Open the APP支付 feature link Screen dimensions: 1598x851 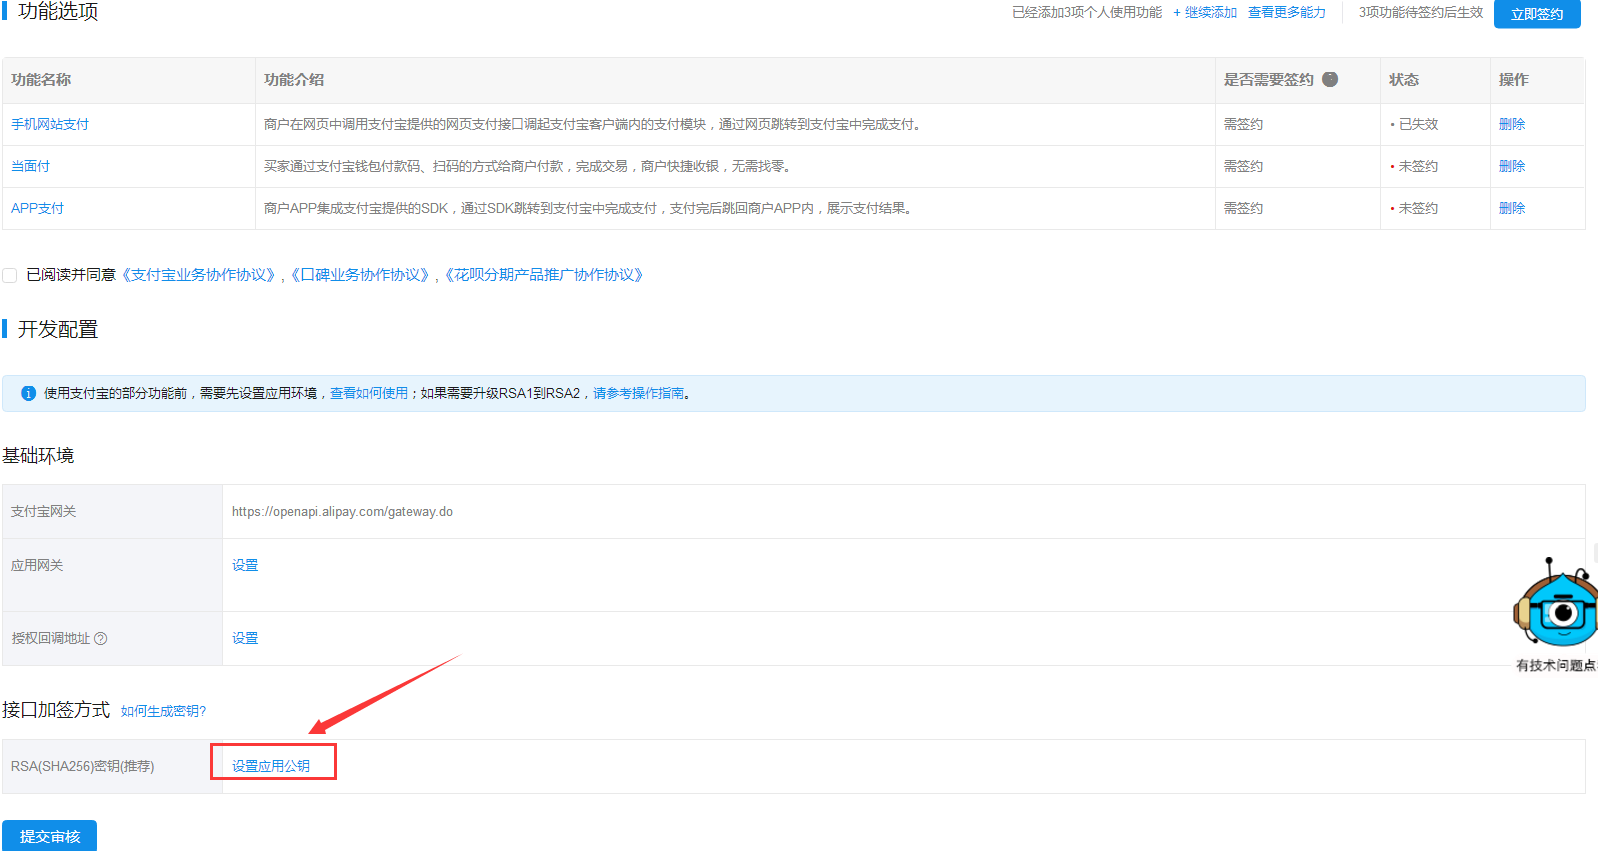coord(37,208)
